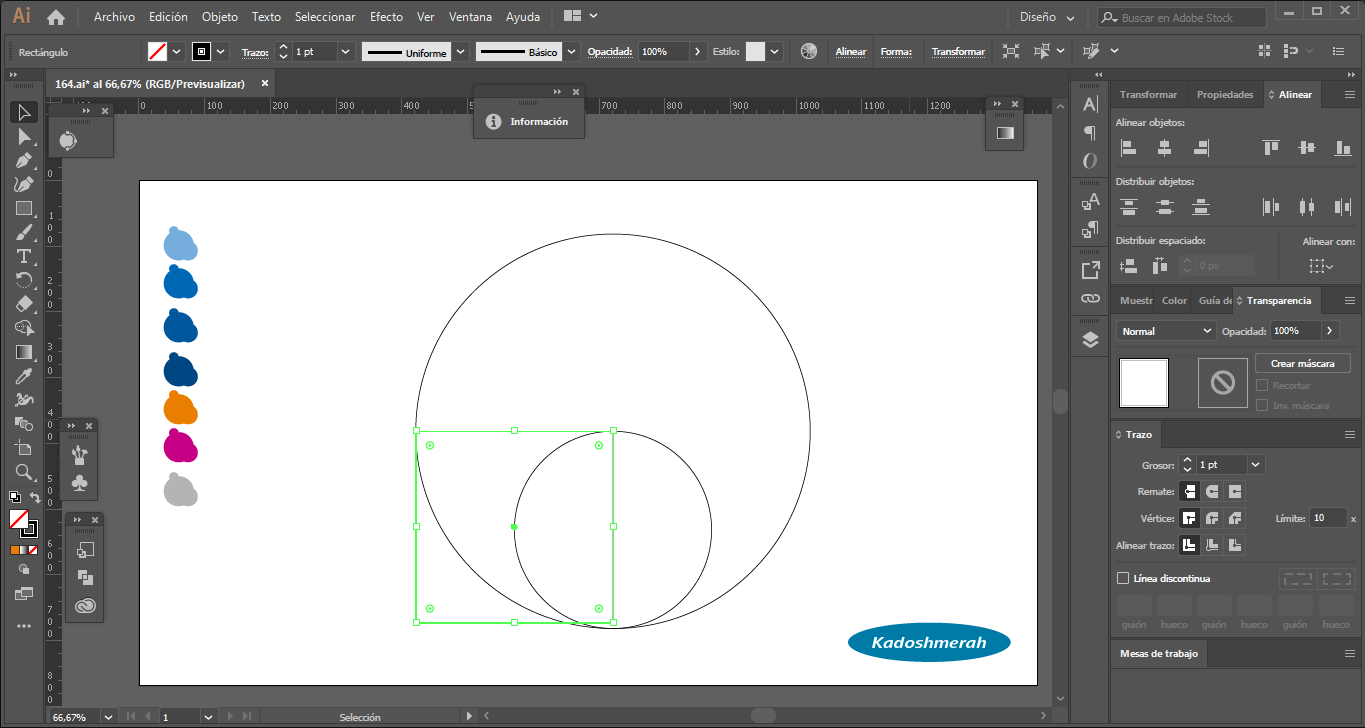Click the Crear máscara button

click(x=1303, y=364)
